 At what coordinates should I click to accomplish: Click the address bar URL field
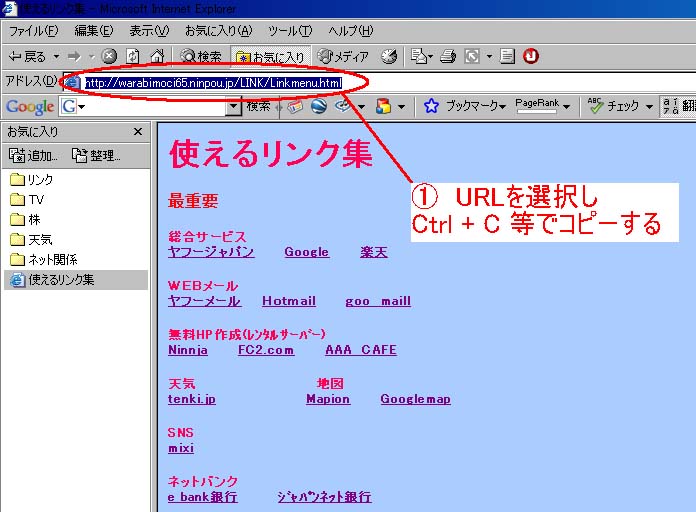(382, 83)
